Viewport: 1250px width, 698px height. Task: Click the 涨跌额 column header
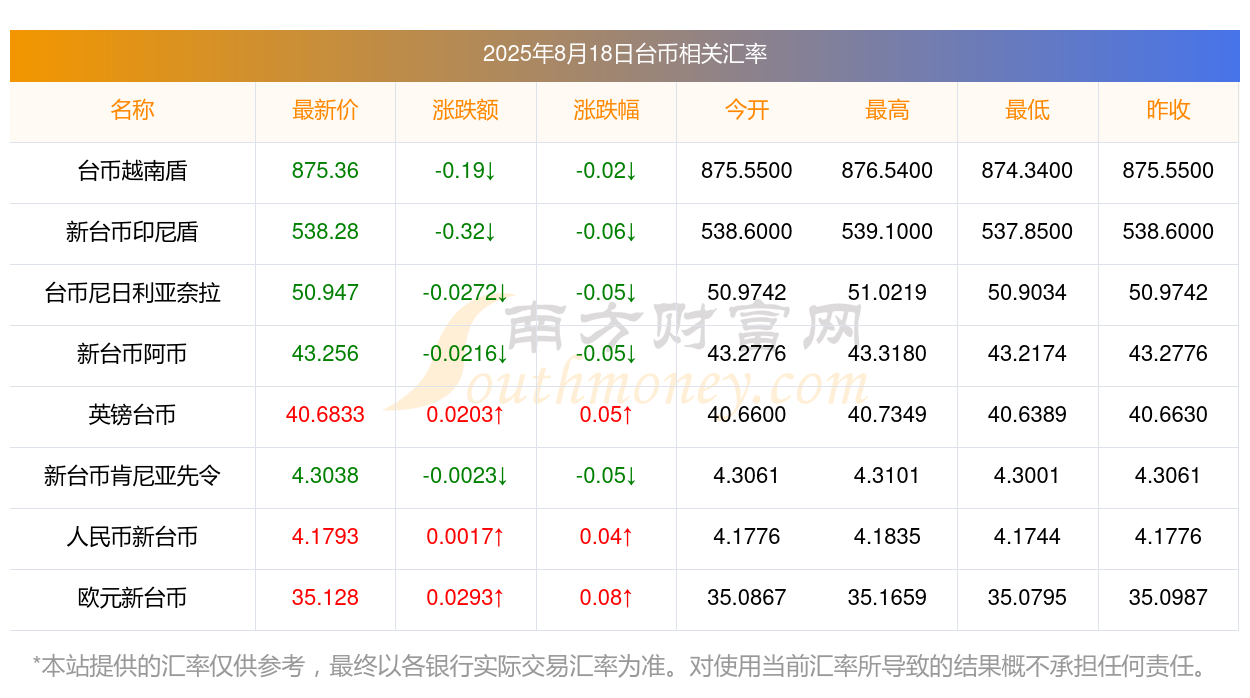coord(465,110)
